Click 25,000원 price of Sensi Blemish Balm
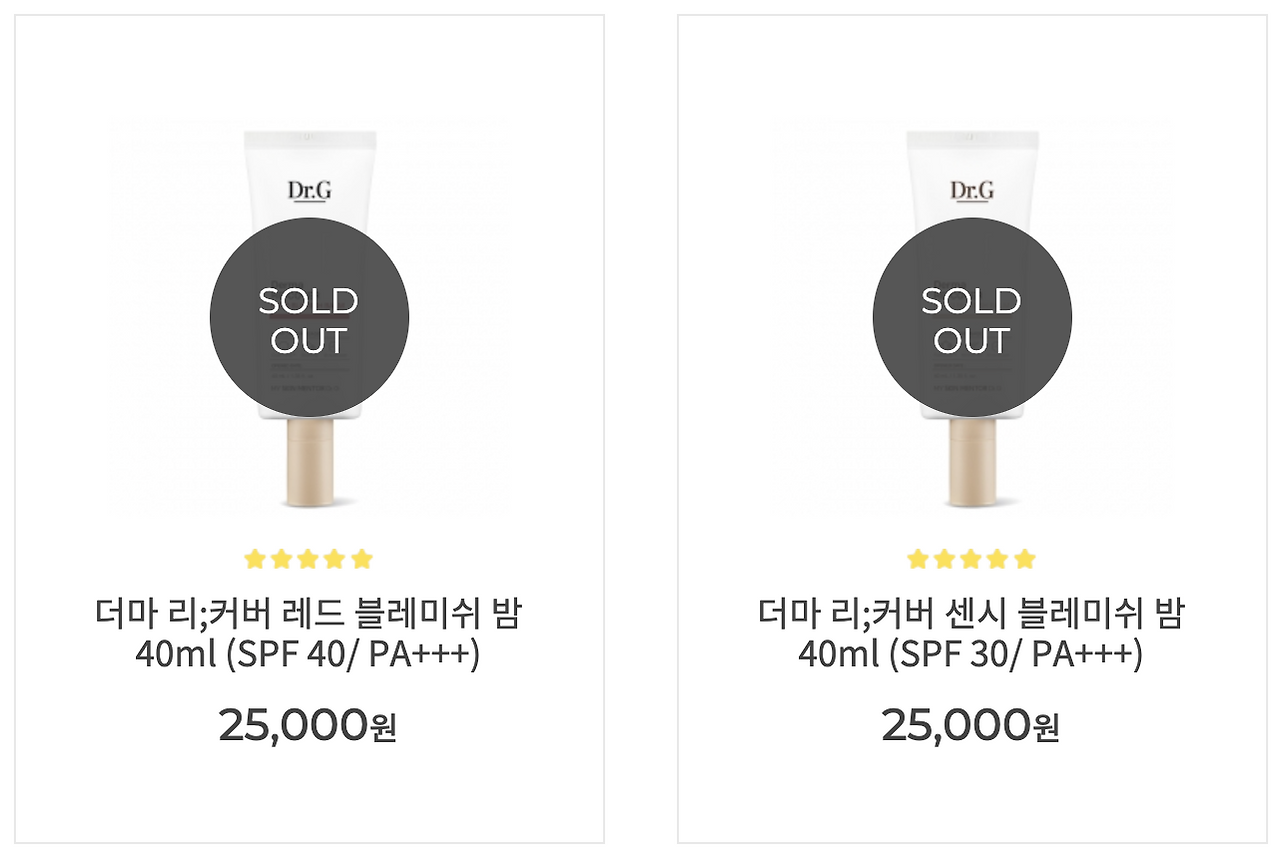This screenshot has height=854, width=1280. tap(971, 726)
